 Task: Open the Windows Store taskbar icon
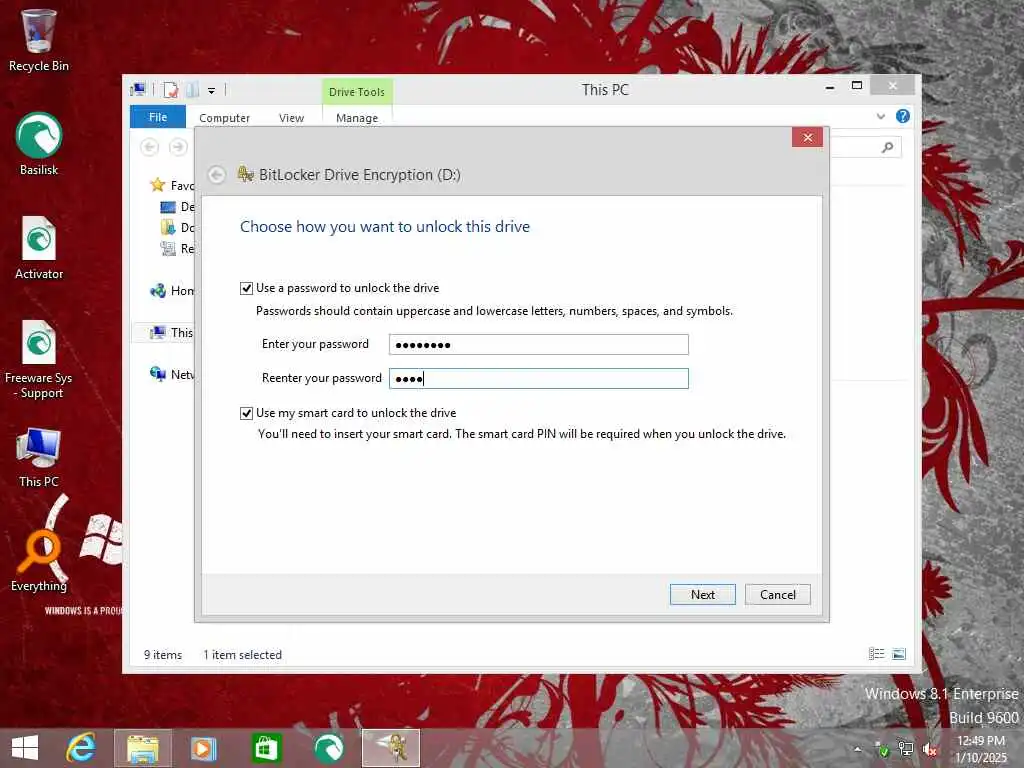tap(266, 748)
